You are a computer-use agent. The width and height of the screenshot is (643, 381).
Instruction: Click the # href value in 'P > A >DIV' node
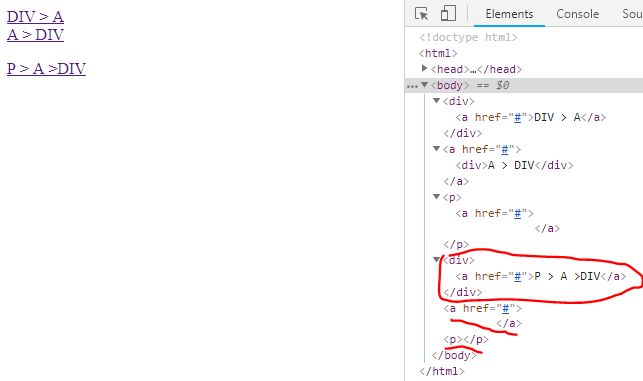pos(518,277)
